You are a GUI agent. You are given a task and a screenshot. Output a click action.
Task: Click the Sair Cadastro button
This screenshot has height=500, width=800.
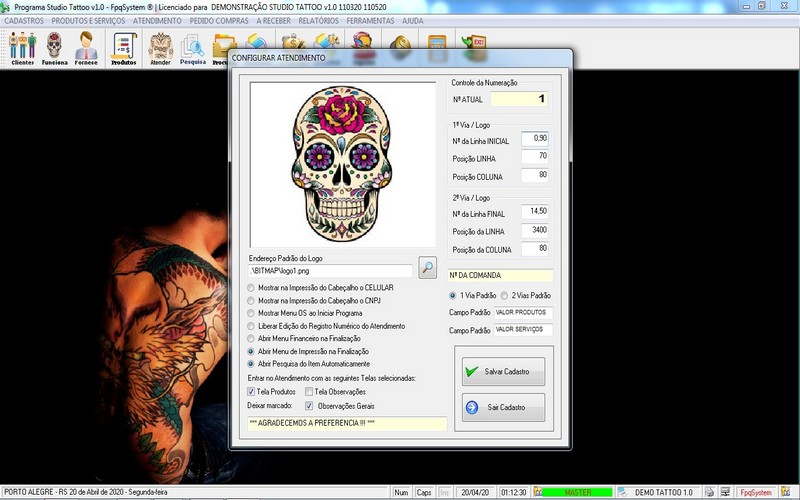coord(504,408)
